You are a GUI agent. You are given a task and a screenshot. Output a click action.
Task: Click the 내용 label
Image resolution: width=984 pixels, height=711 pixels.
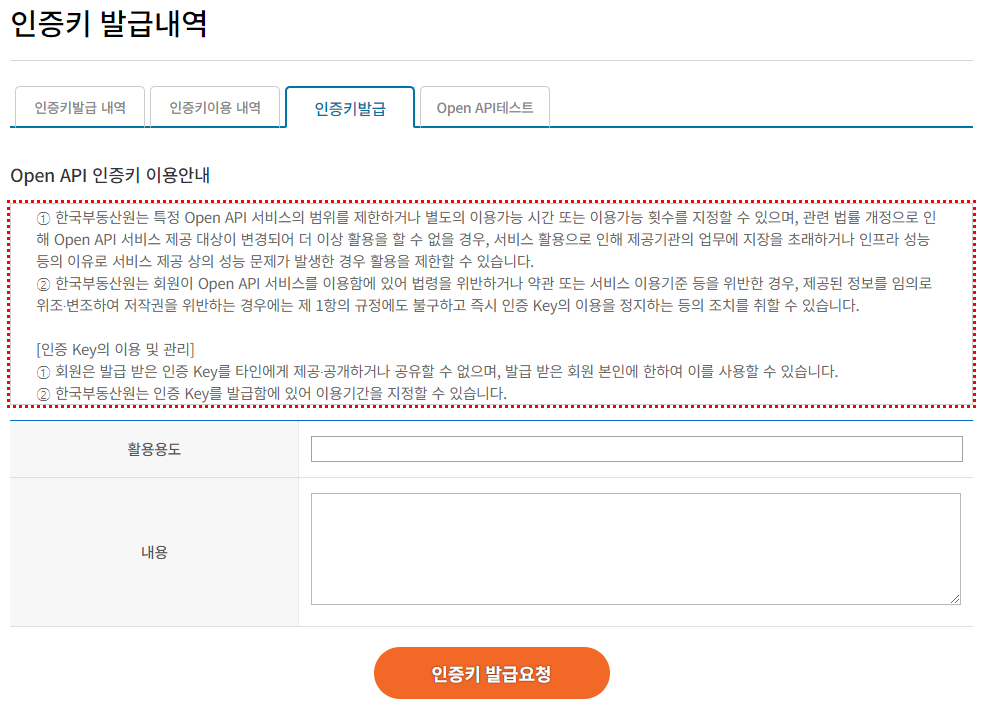[154, 552]
